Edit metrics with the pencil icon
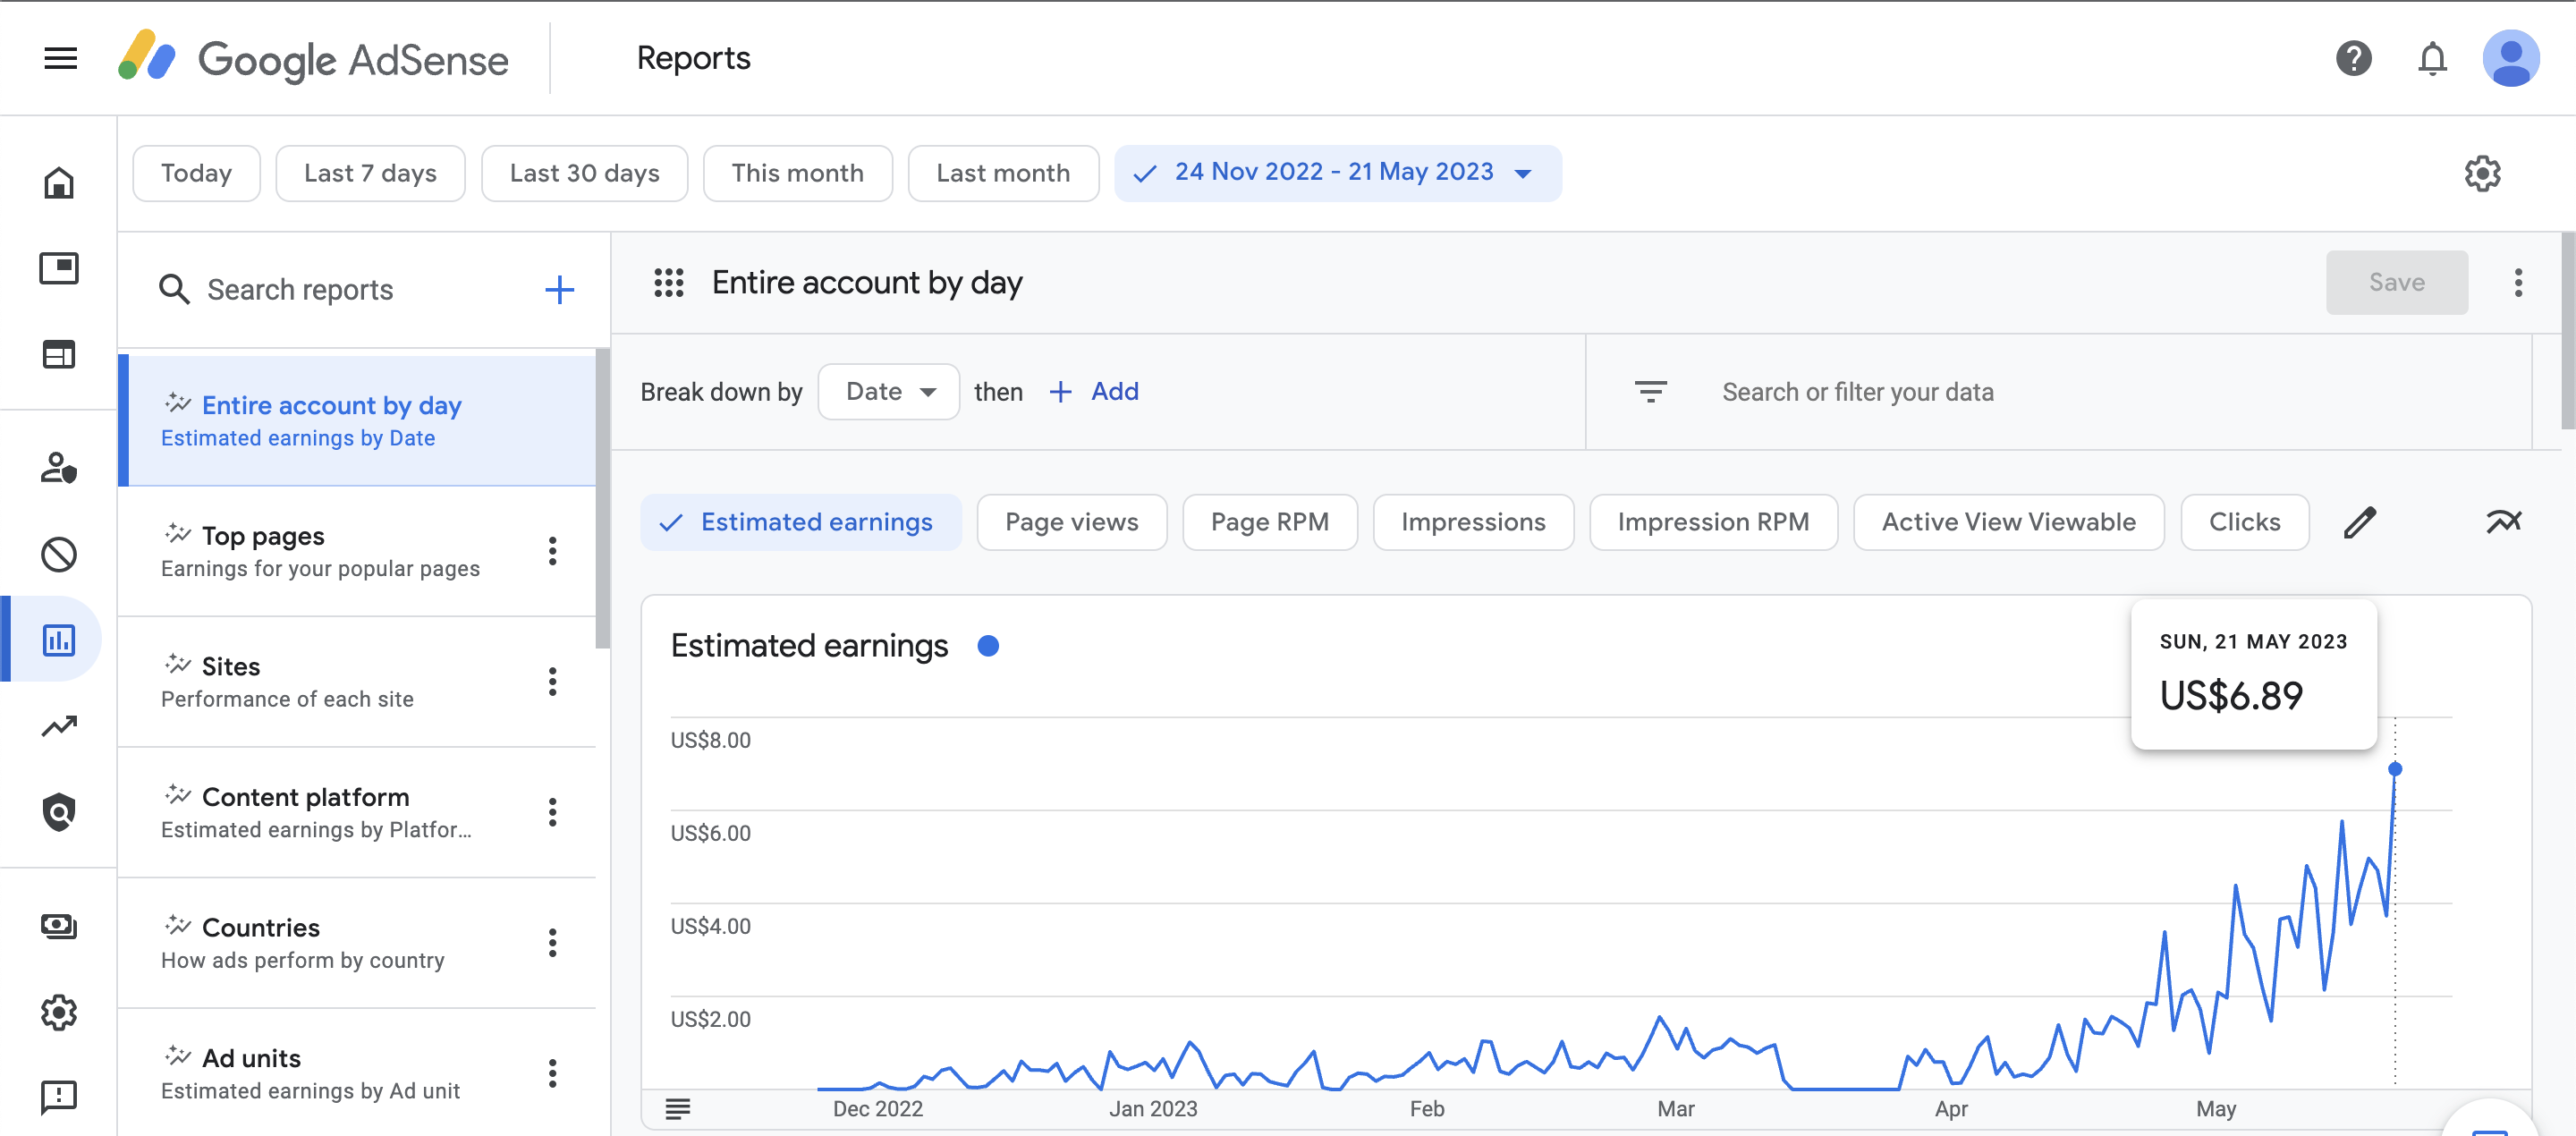Image resolution: width=2576 pixels, height=1136 pixels. pos(2359,522)
